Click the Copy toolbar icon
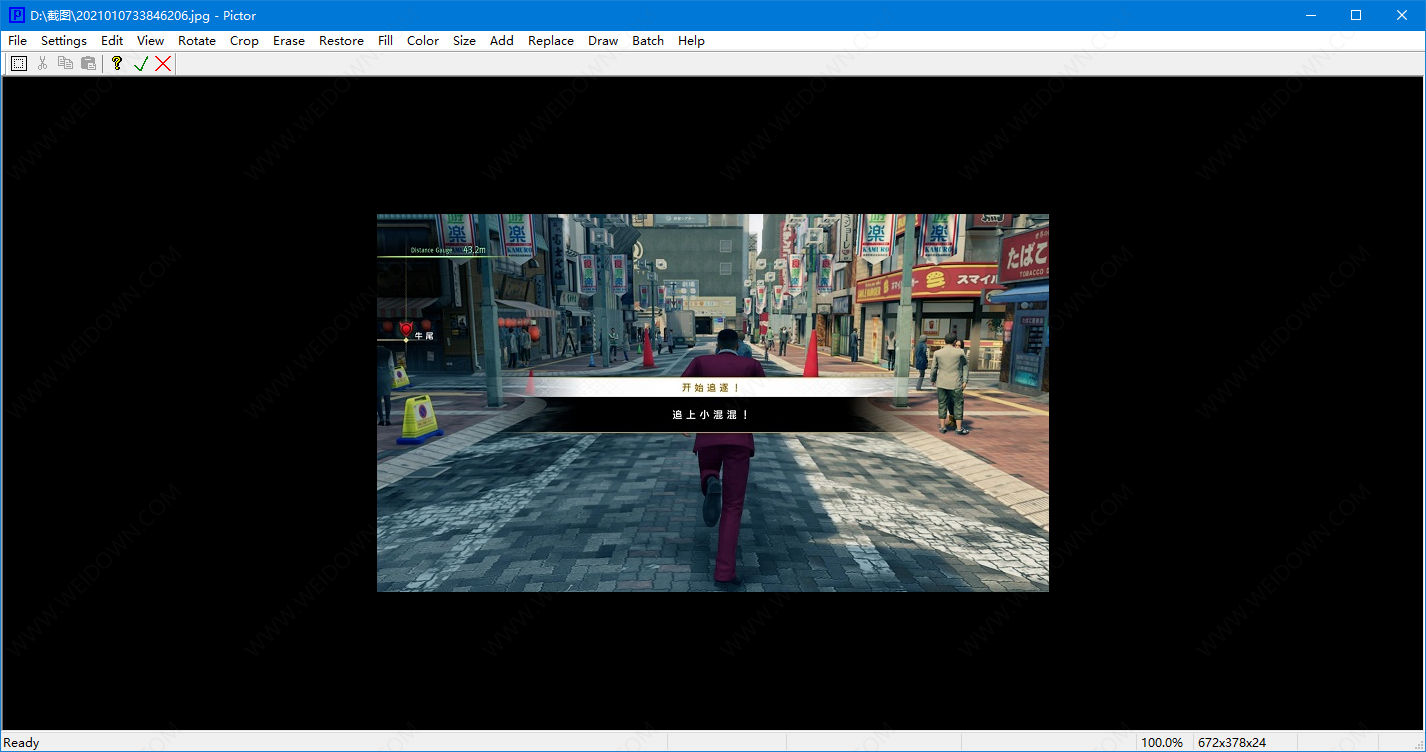This screenshot has height=752, width=1426. click(65, 63)
